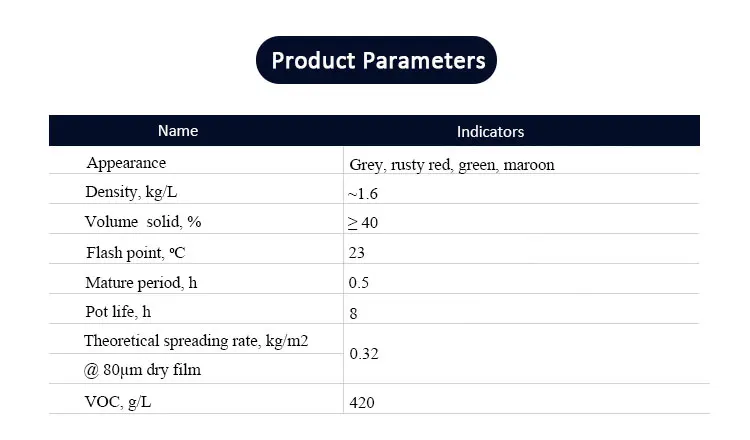Screen dimensions: 750x440
Task: Click the 'Grey, rusty red, green, maroon' value
Action: (452, 165)
